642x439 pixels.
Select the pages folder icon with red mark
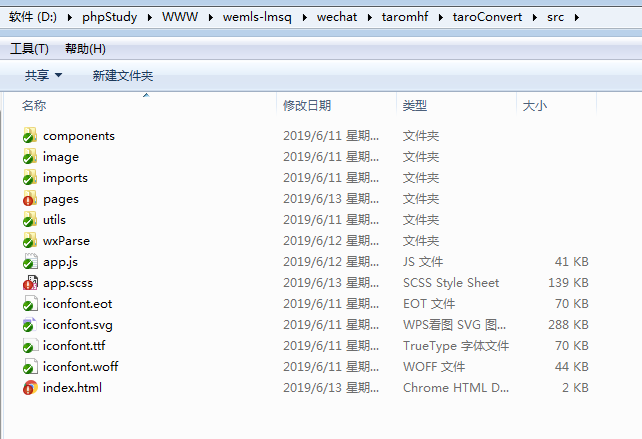30,199
